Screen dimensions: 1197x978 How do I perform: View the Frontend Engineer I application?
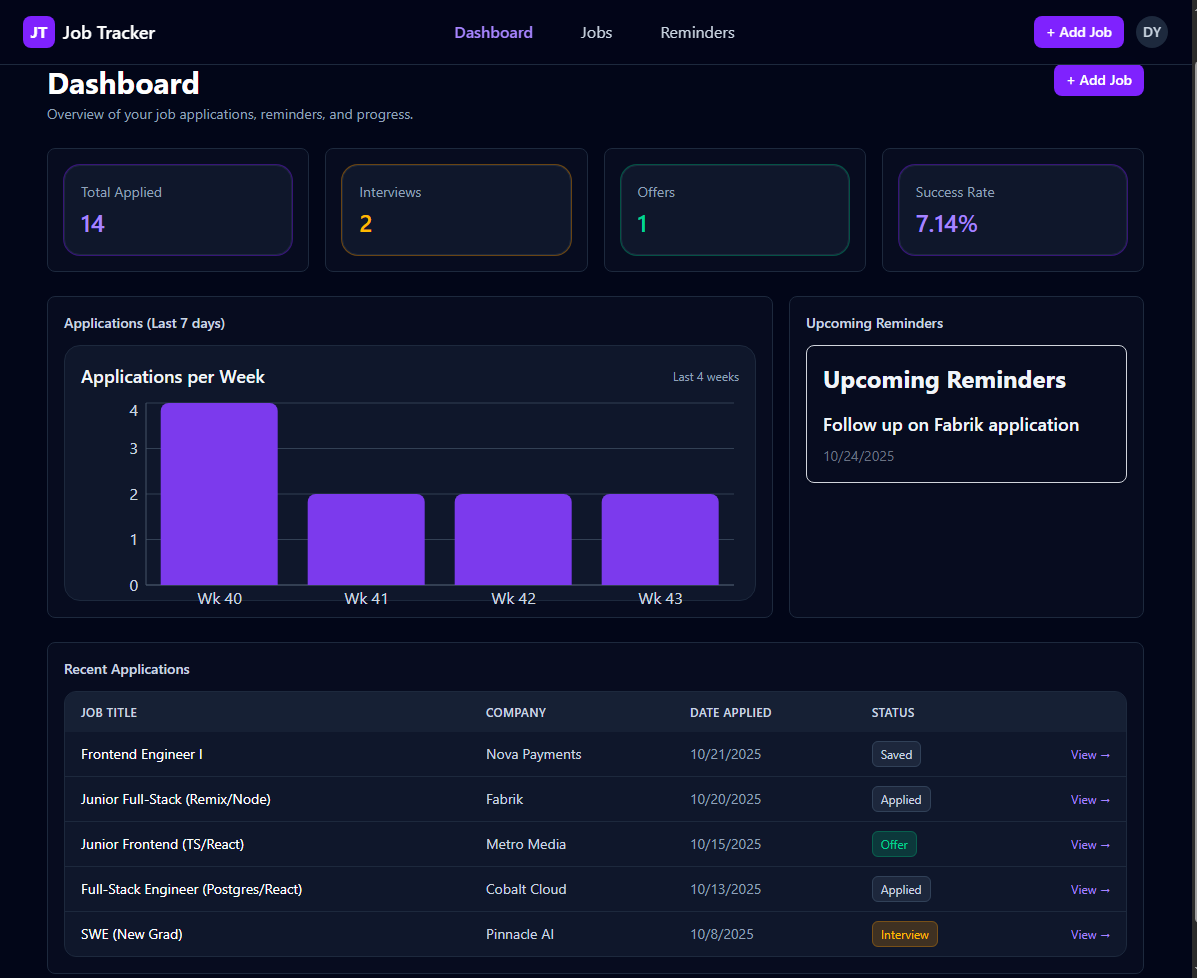(x=1089, y=754)
